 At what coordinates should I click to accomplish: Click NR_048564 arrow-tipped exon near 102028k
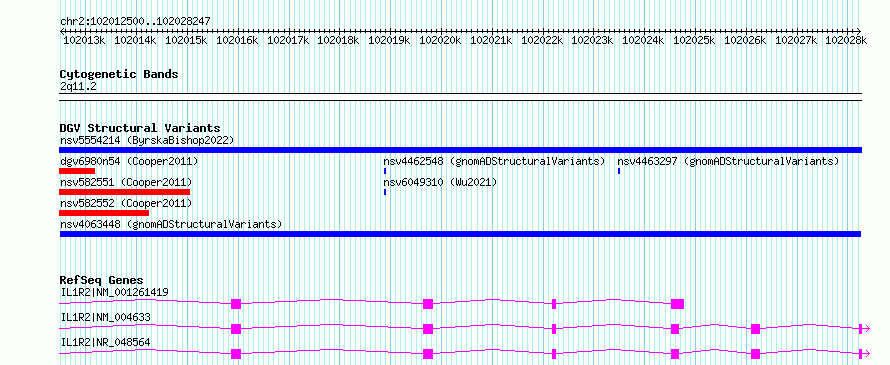[860, 354]
